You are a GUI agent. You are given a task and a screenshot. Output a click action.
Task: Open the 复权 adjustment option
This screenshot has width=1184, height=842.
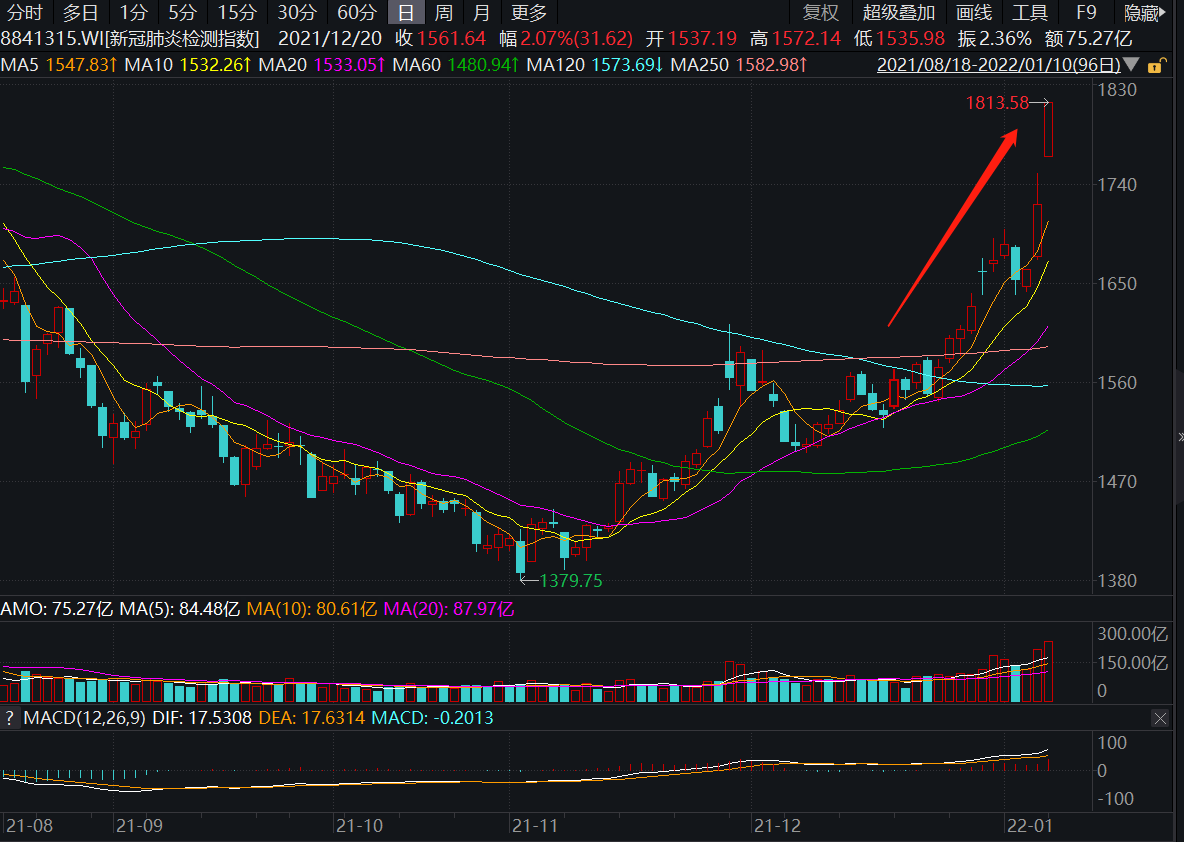821,13
